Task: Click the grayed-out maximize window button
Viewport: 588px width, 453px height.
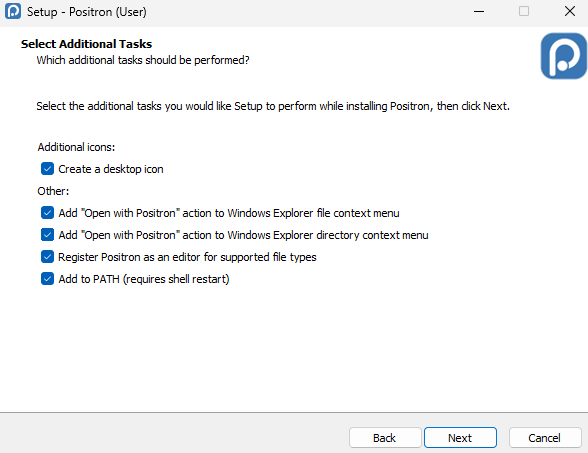Action: click(524, 11)
